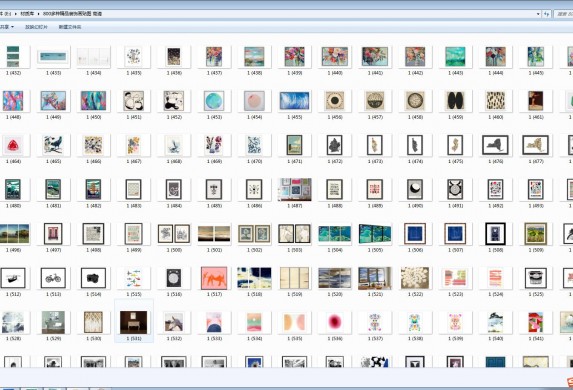Select the landscape triptych thumbnail 1 (496)
The image size is (573, 390).
(x=15, y=234)
